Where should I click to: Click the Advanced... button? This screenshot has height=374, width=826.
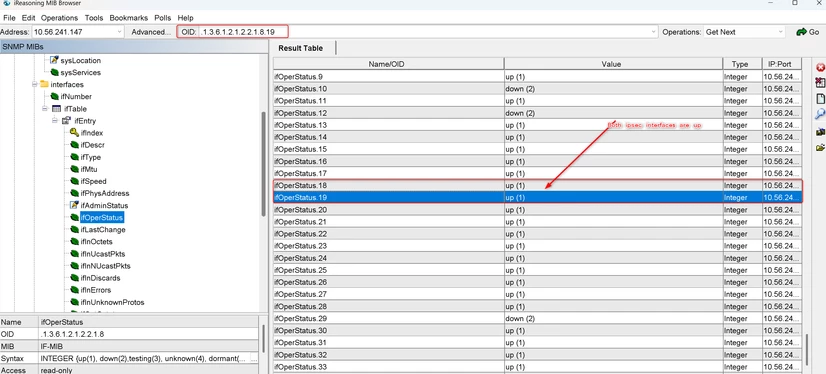click(151, 32)
